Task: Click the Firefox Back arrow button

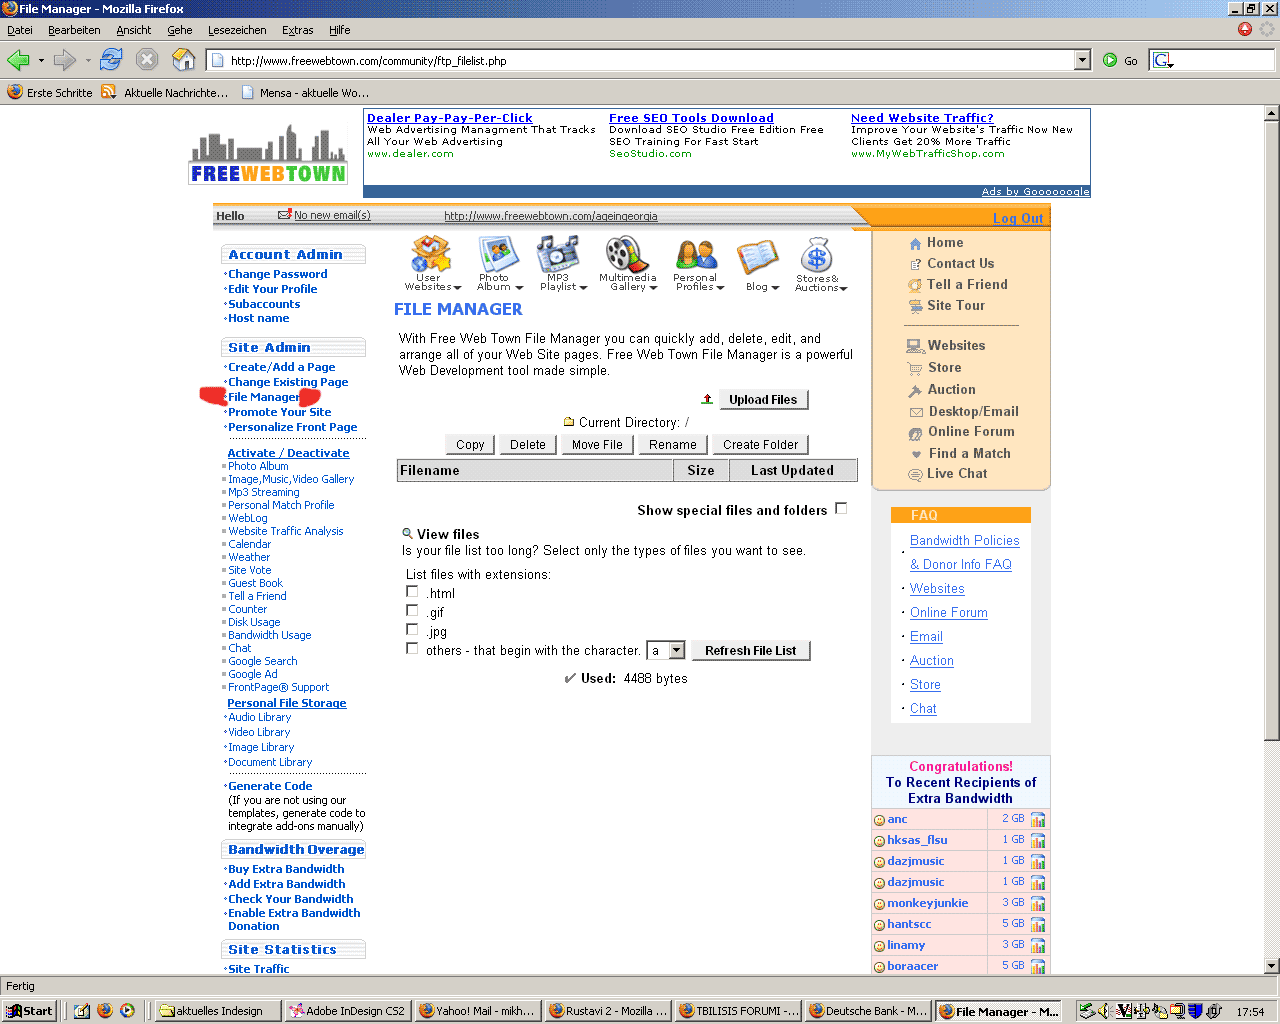Action: (19, 60)
